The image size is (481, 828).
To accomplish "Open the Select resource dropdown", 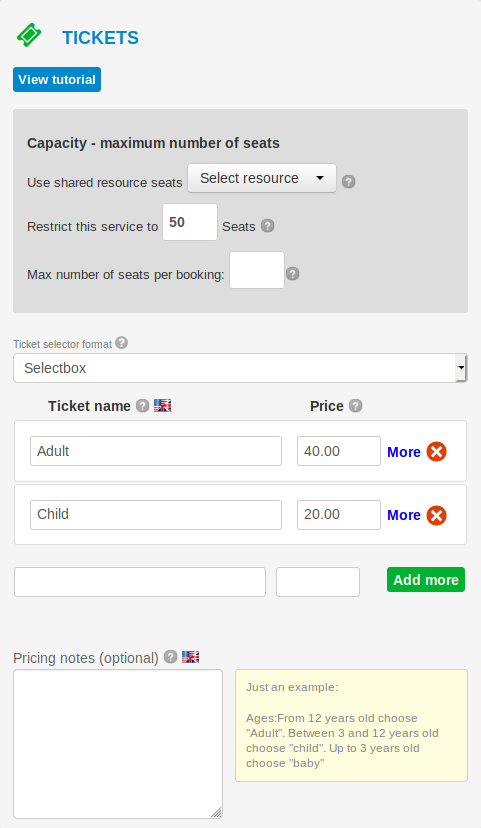I will [262, 178].
